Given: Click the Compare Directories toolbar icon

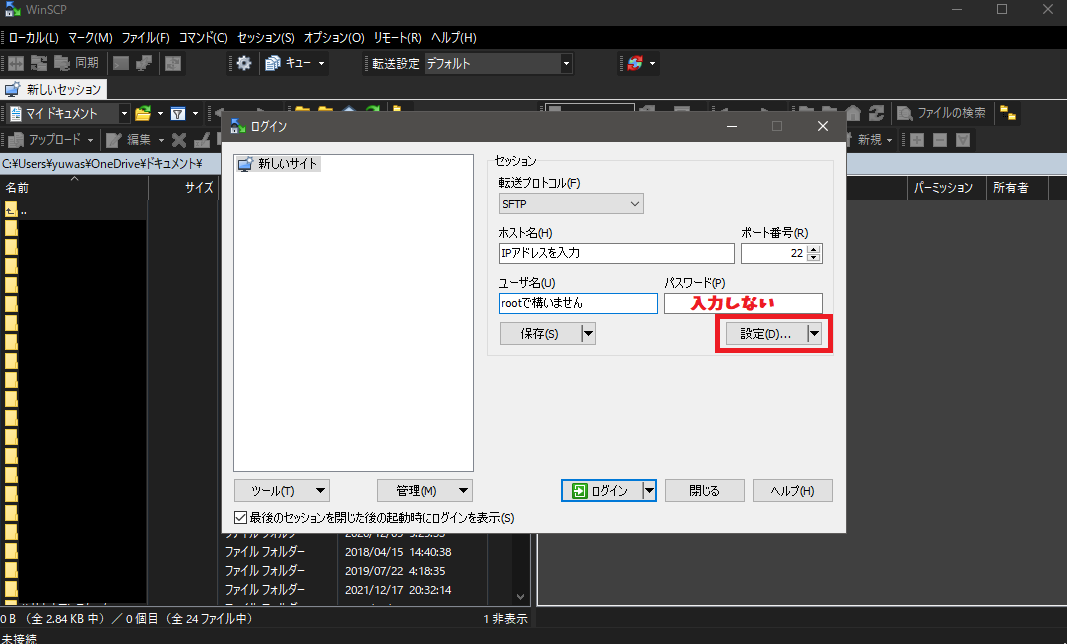Looking at the screenshot, I should (x=16, y=63).
